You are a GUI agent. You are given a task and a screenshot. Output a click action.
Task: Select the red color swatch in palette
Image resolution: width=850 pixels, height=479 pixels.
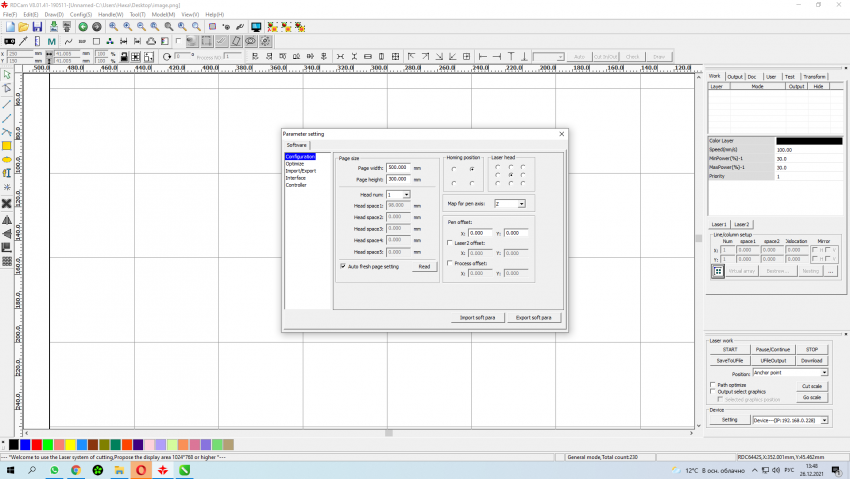point(37,444)
